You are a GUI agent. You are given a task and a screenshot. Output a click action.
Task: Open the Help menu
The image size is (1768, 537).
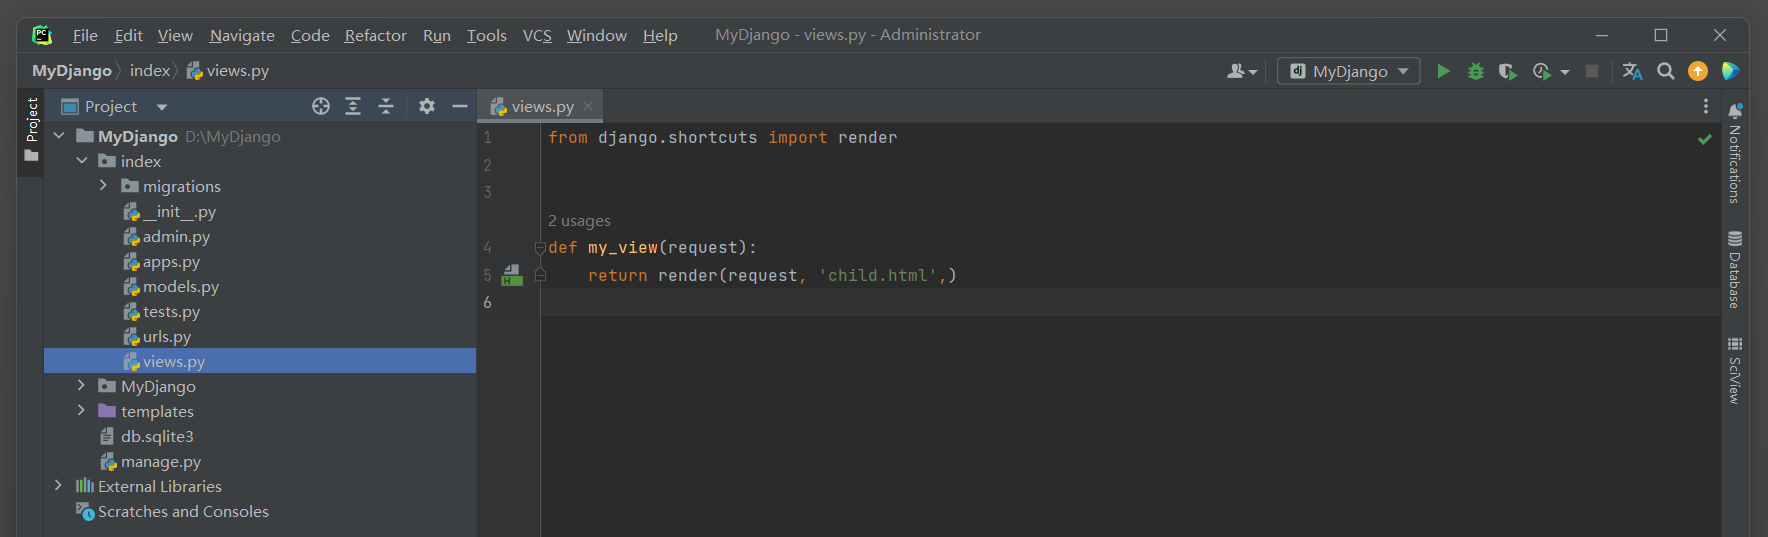click(x=660, y=35)
